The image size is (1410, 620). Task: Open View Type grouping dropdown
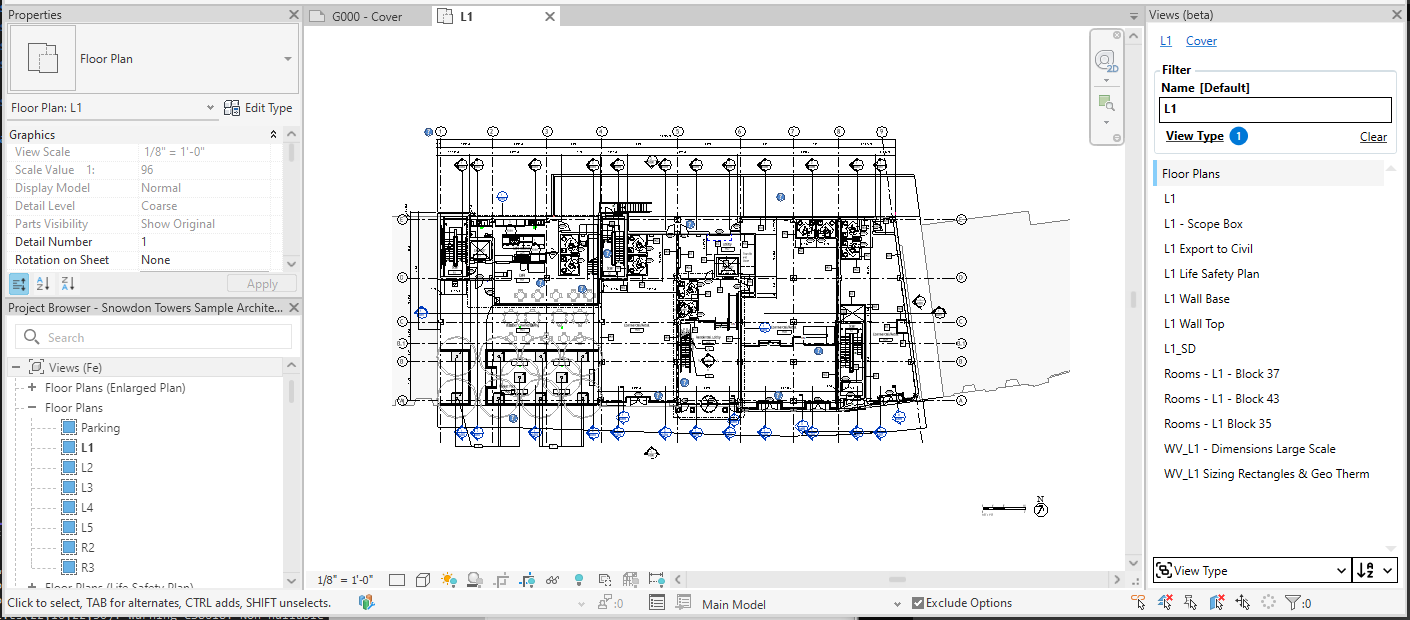coord(1251,571)
